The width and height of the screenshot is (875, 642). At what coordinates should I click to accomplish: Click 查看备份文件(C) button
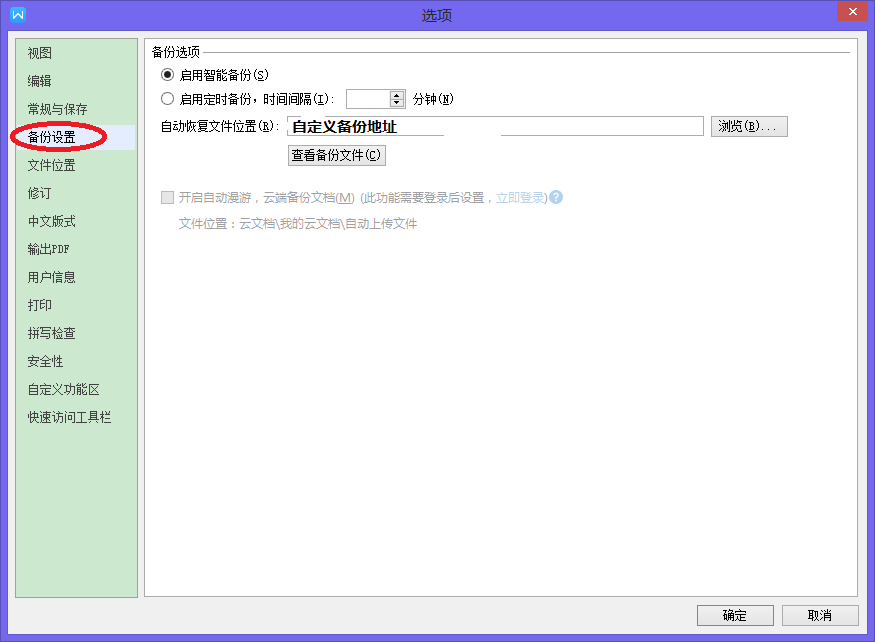coord(336,155)
